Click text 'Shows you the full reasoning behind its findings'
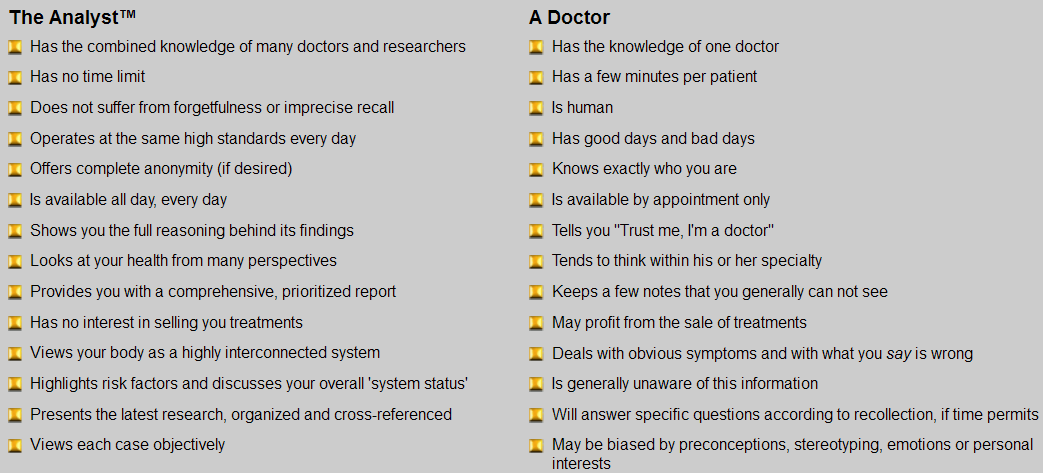The height and width of the screenshot is (473, 1043). click(191, 230)
